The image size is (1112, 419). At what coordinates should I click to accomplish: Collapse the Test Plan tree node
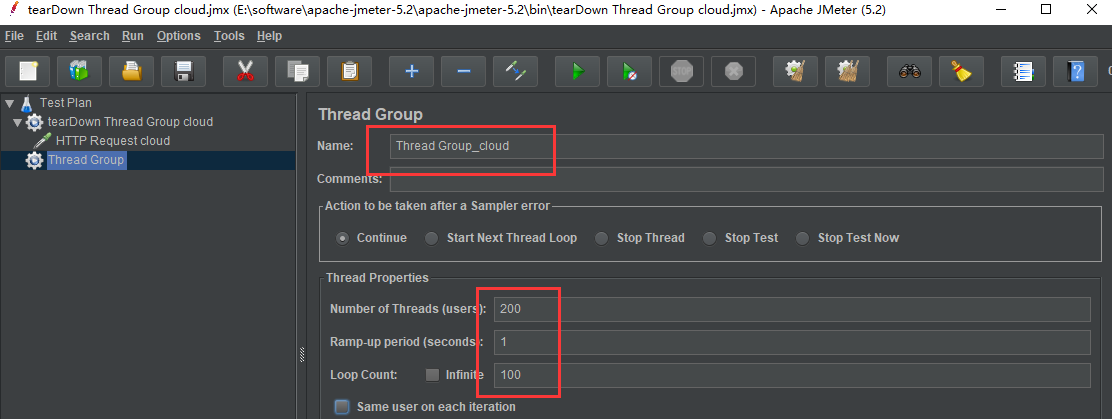(x=10, y=104)
